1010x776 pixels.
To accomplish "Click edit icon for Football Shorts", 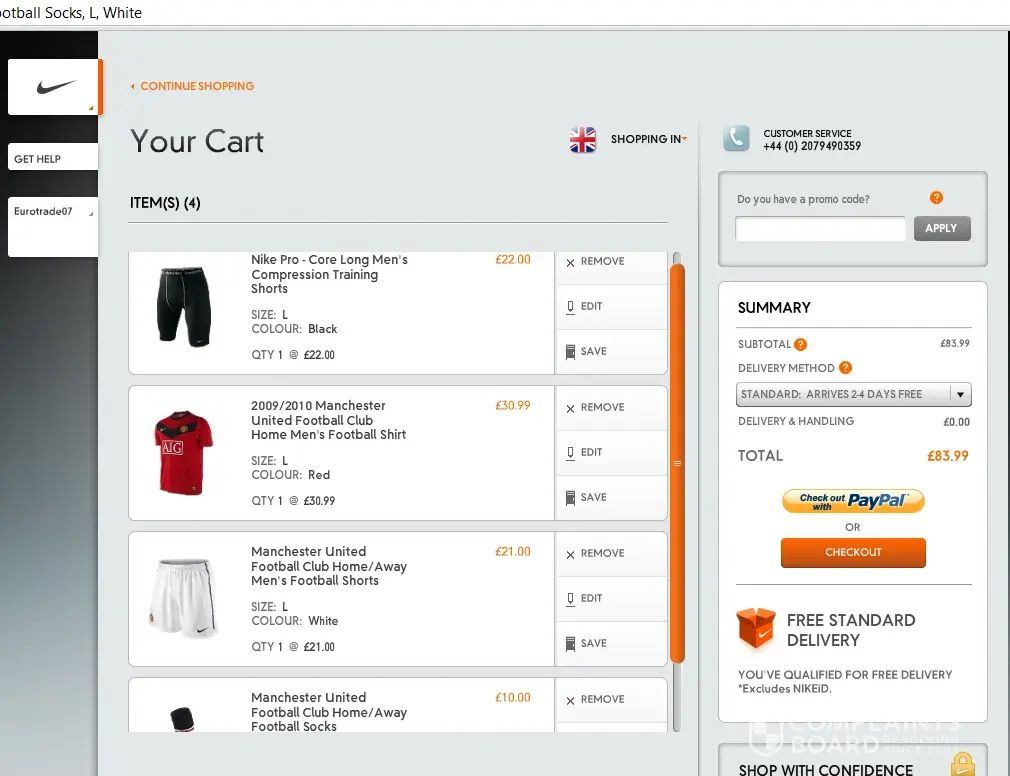I will pos(570,600).
